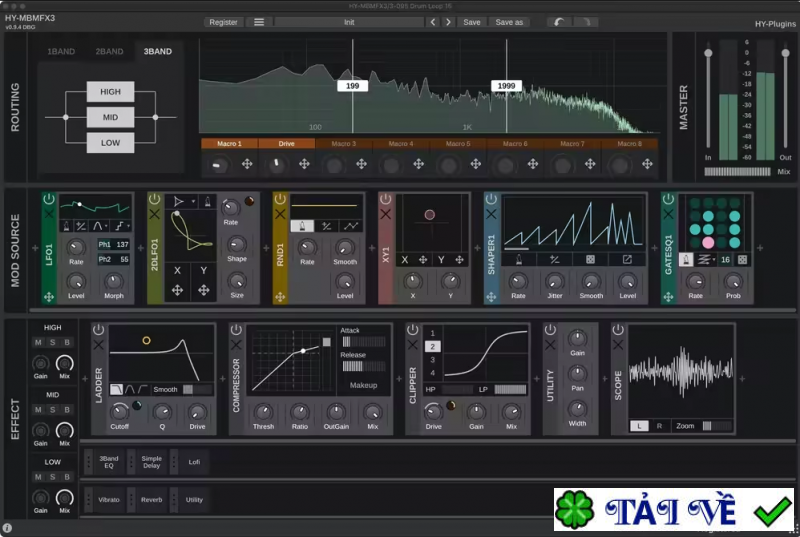Go to the next preset with right arrow

449,22
